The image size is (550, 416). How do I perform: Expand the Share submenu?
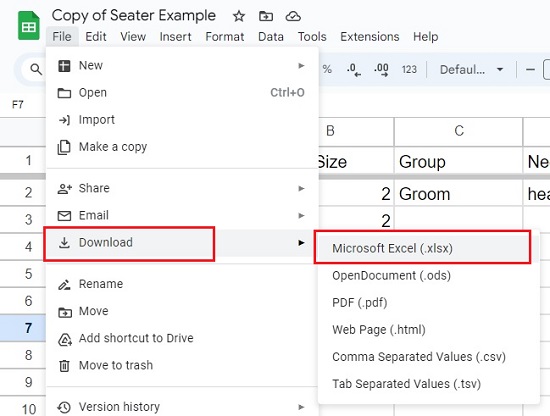click(182, 188)
